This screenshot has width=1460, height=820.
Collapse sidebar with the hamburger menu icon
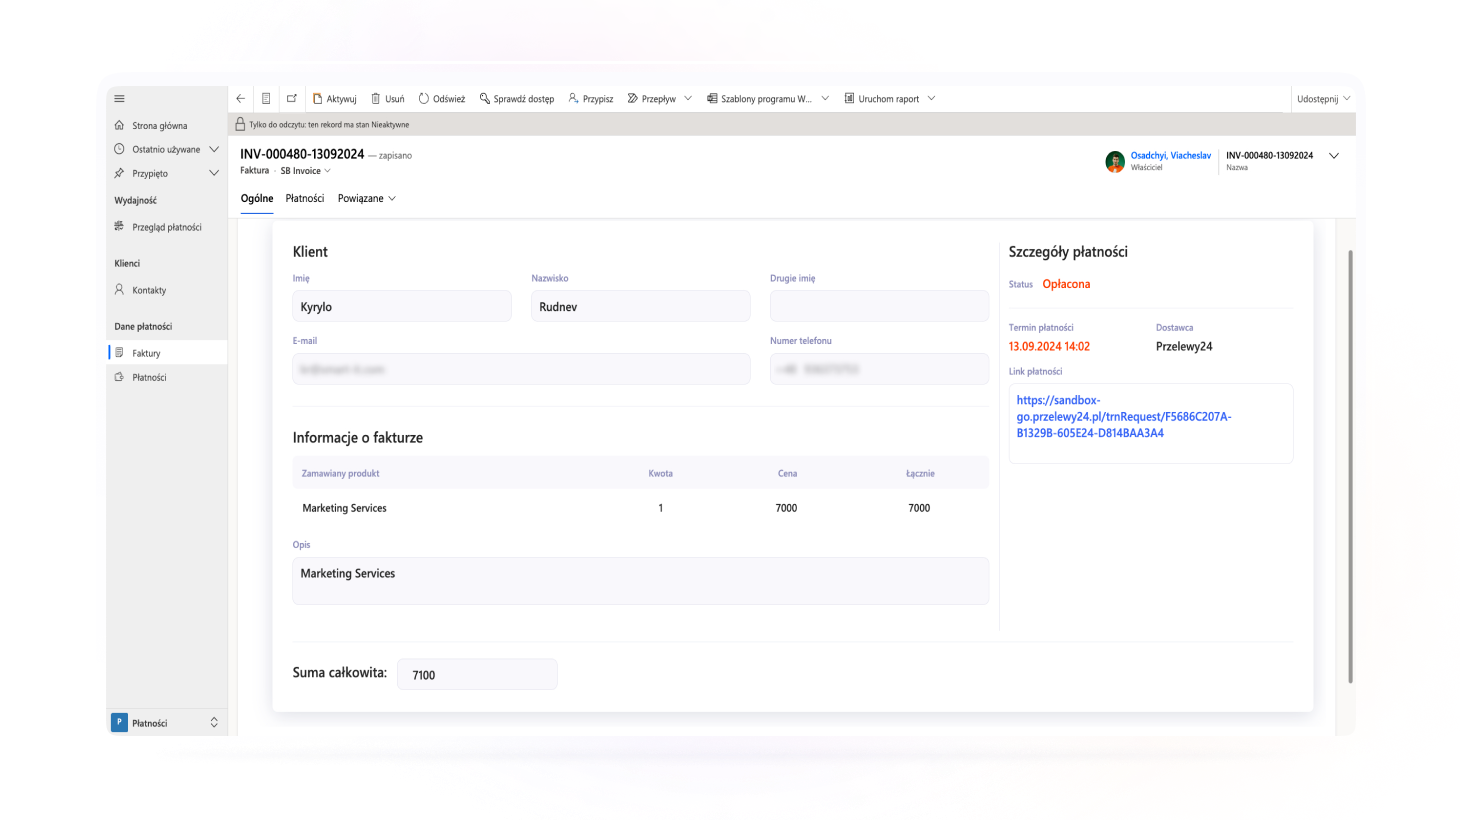119,99
